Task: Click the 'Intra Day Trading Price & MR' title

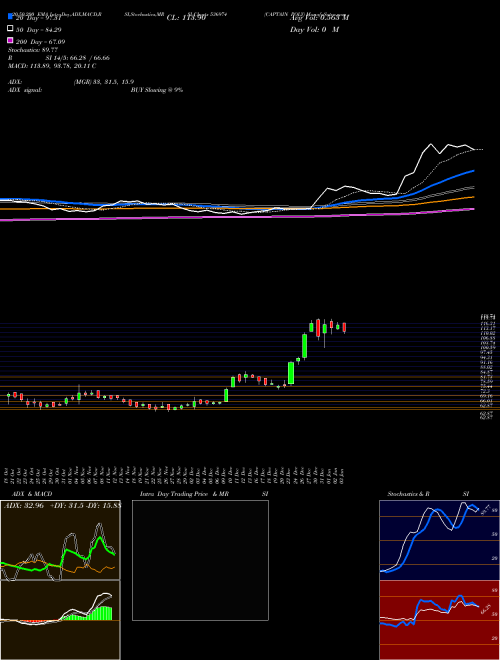Action: pyautogui.click(x=184, y=494)
